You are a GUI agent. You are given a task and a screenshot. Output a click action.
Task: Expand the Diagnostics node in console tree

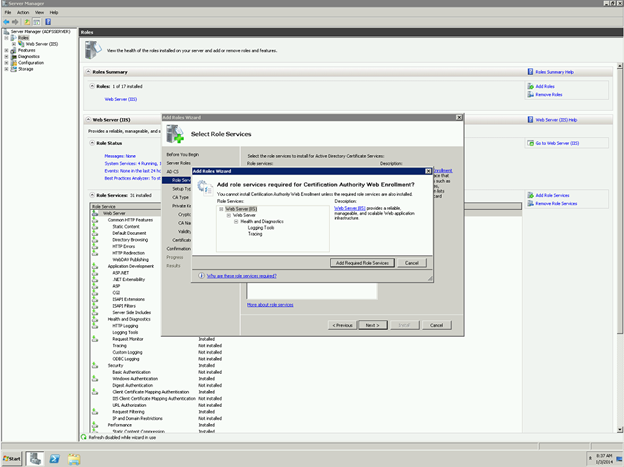(6, 57)
